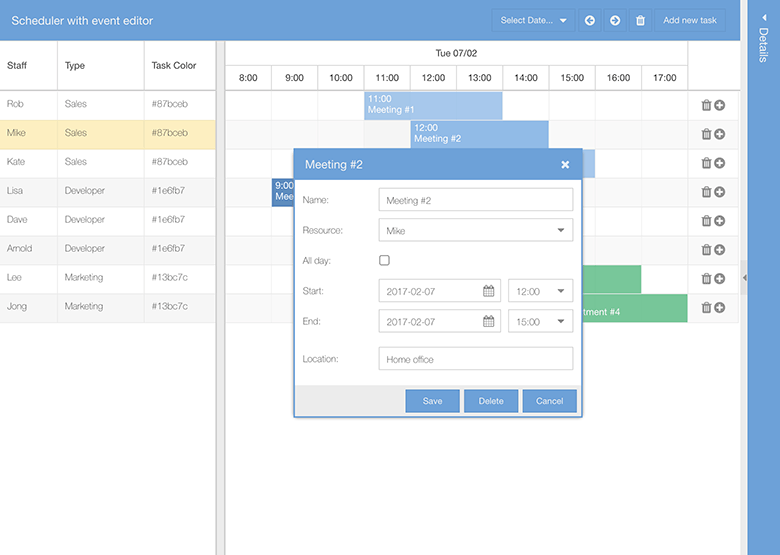780x555 pixels.
Task: Click the Start date field
Action: click(439, 291)
